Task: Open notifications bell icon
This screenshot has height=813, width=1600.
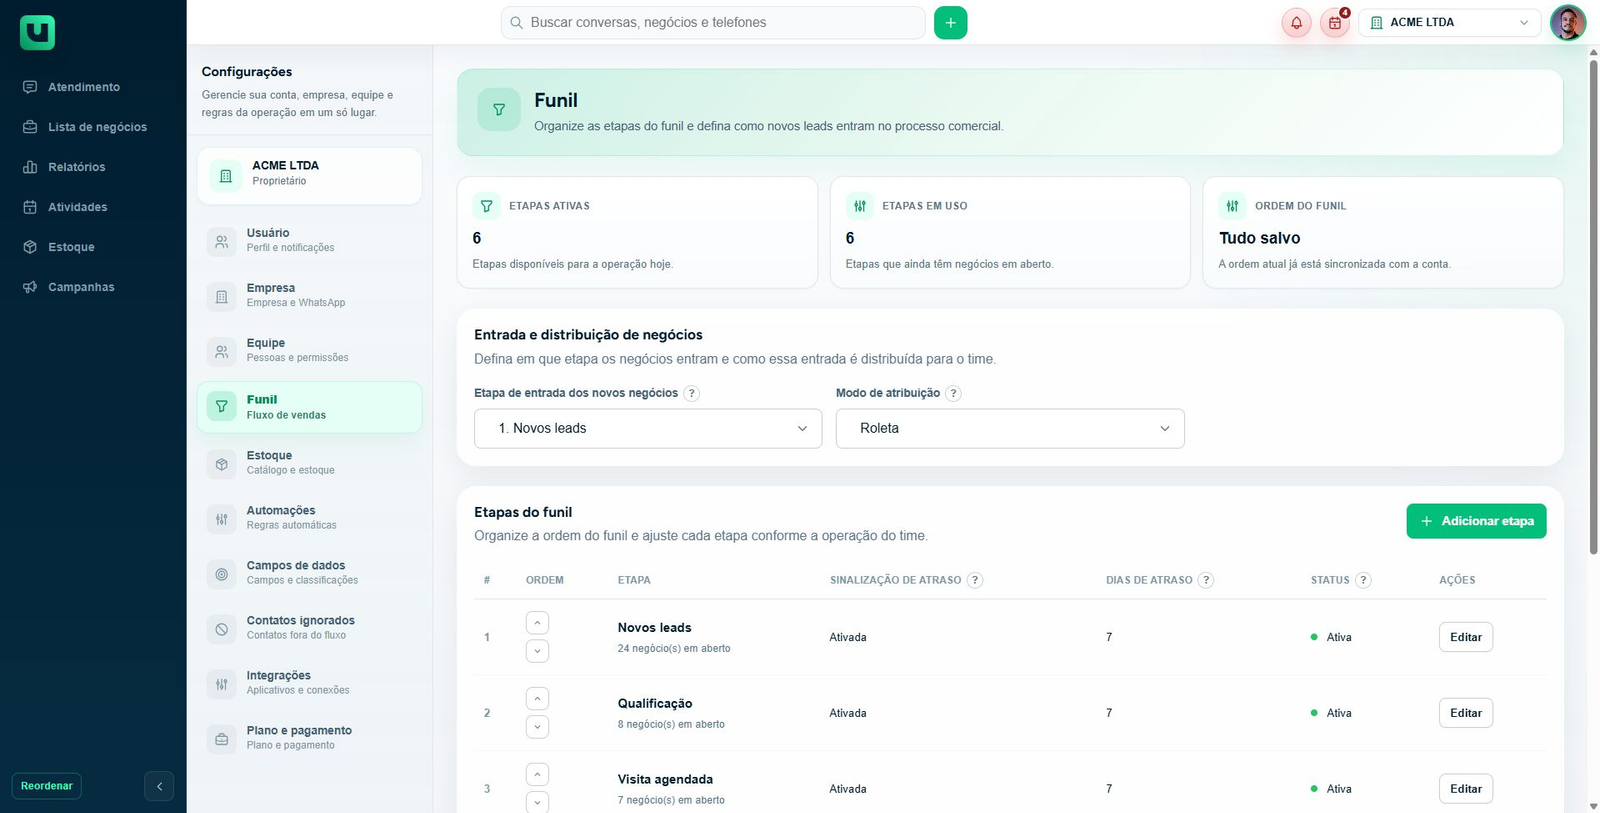Action: [x=1296, y=23]
